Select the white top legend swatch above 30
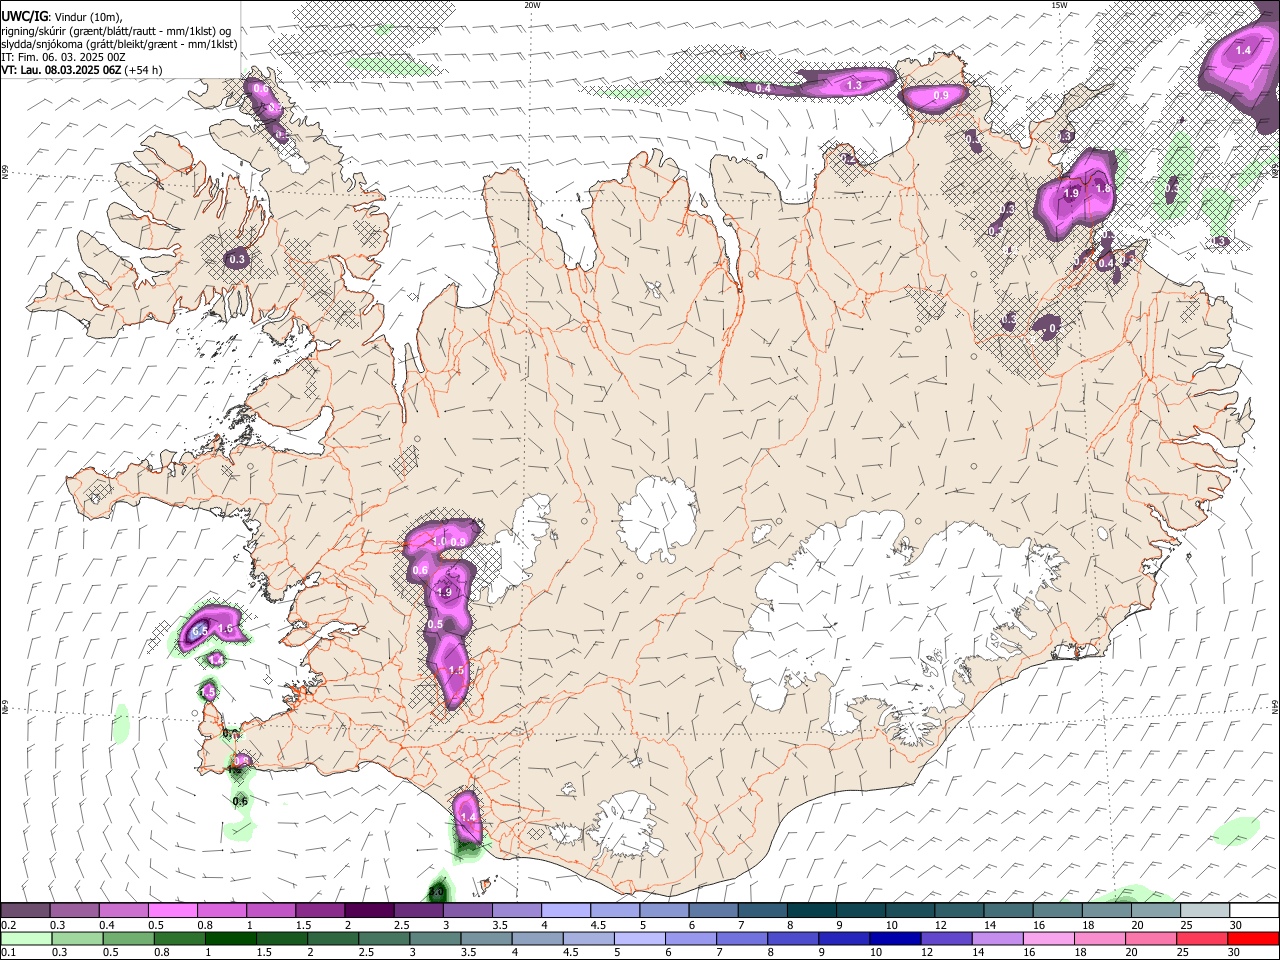The width and height of the screenshot is (1280, 960). [x=1255, y=910]
